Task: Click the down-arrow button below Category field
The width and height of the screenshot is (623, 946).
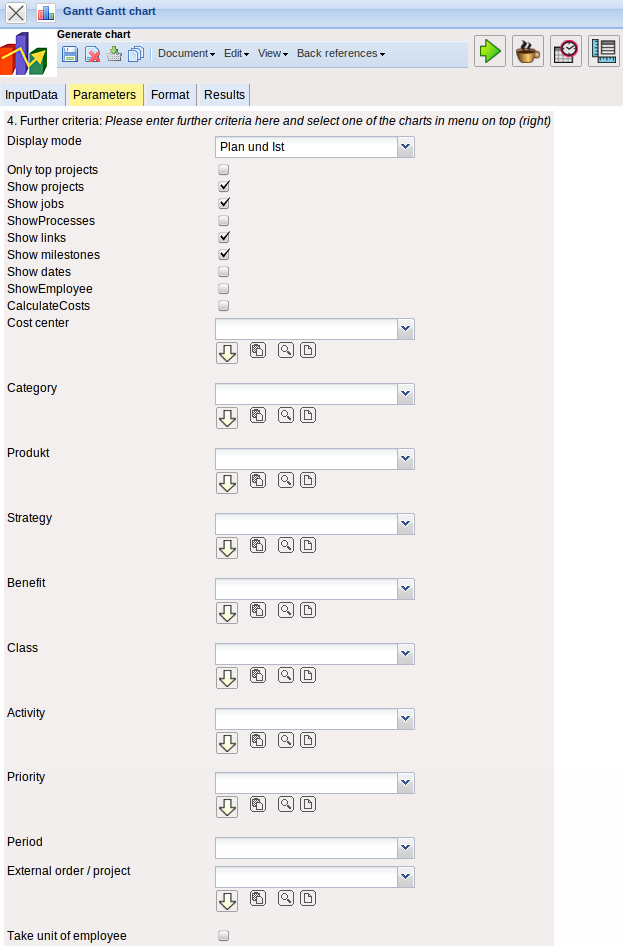Action: pyautogui.click(x=227, y=418)
